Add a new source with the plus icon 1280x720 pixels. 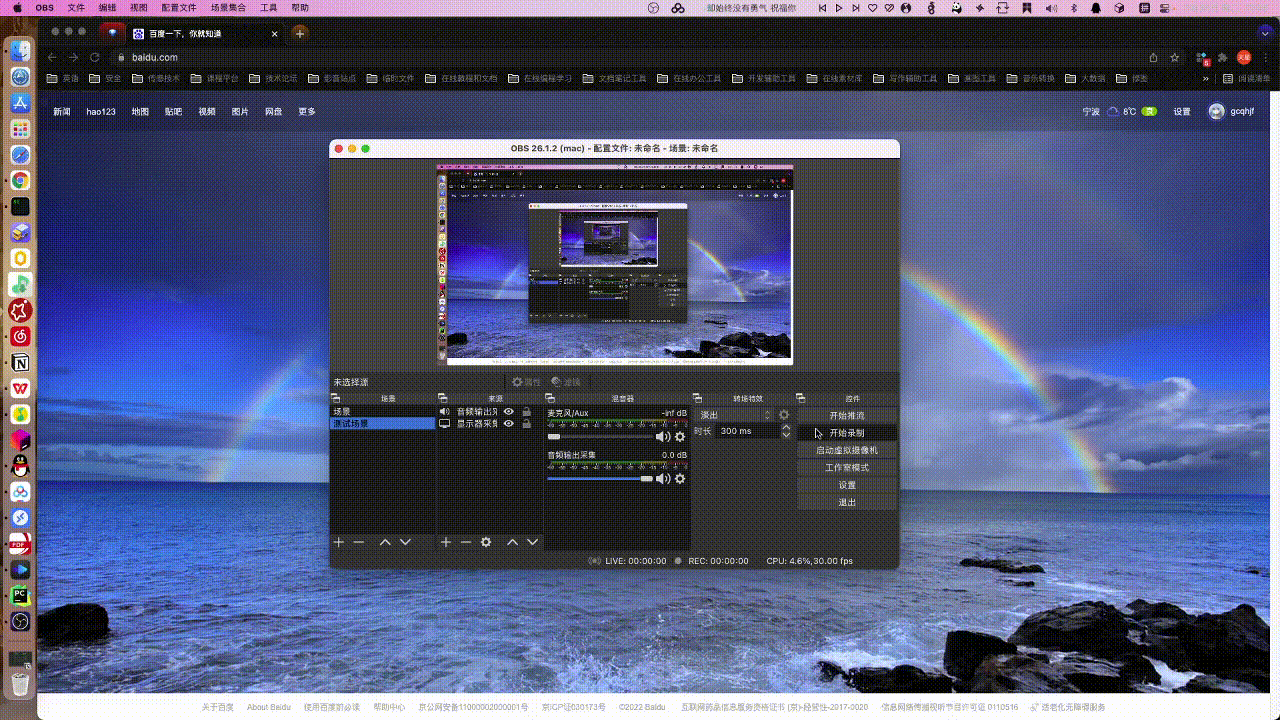pos(446,542)
